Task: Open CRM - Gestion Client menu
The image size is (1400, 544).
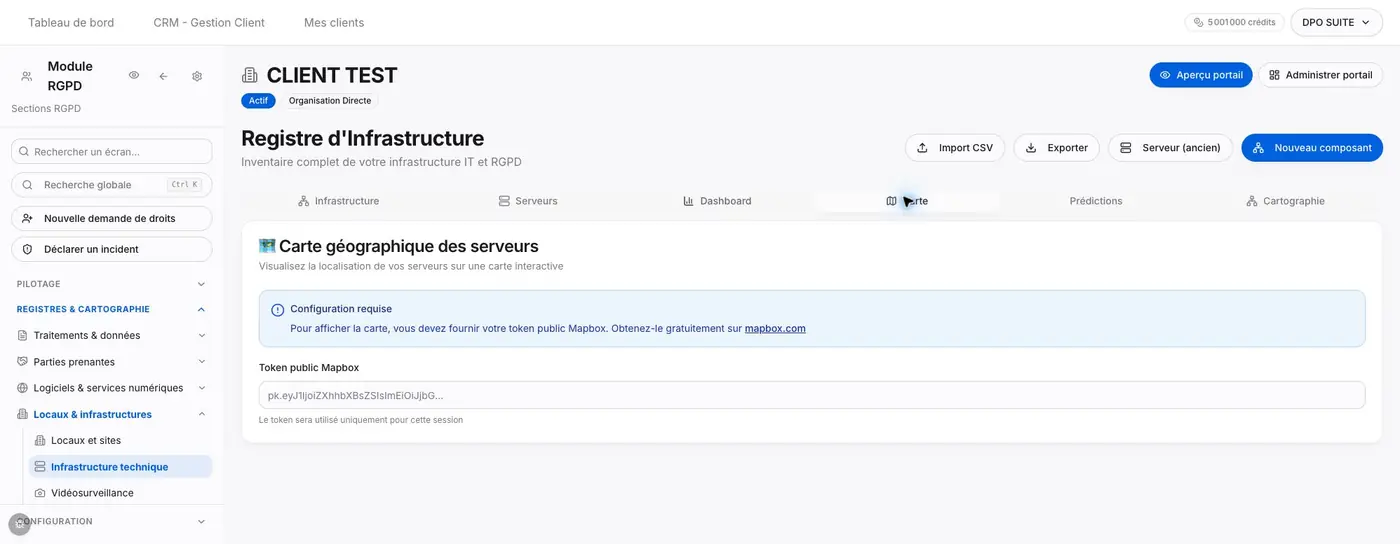Action: (209, 22)
